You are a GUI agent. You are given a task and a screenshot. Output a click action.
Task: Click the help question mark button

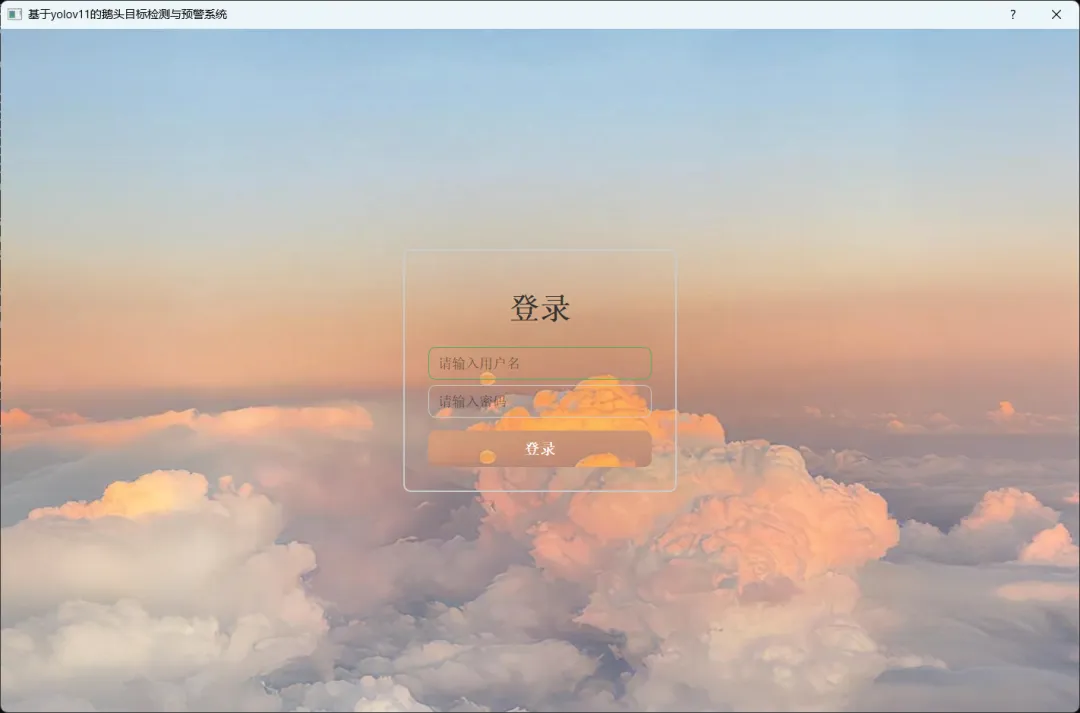(x=1012, y=14)
